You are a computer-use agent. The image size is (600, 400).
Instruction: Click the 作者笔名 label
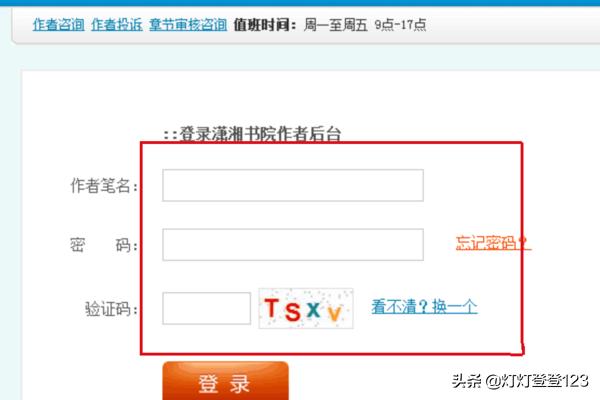coord(104,186)
